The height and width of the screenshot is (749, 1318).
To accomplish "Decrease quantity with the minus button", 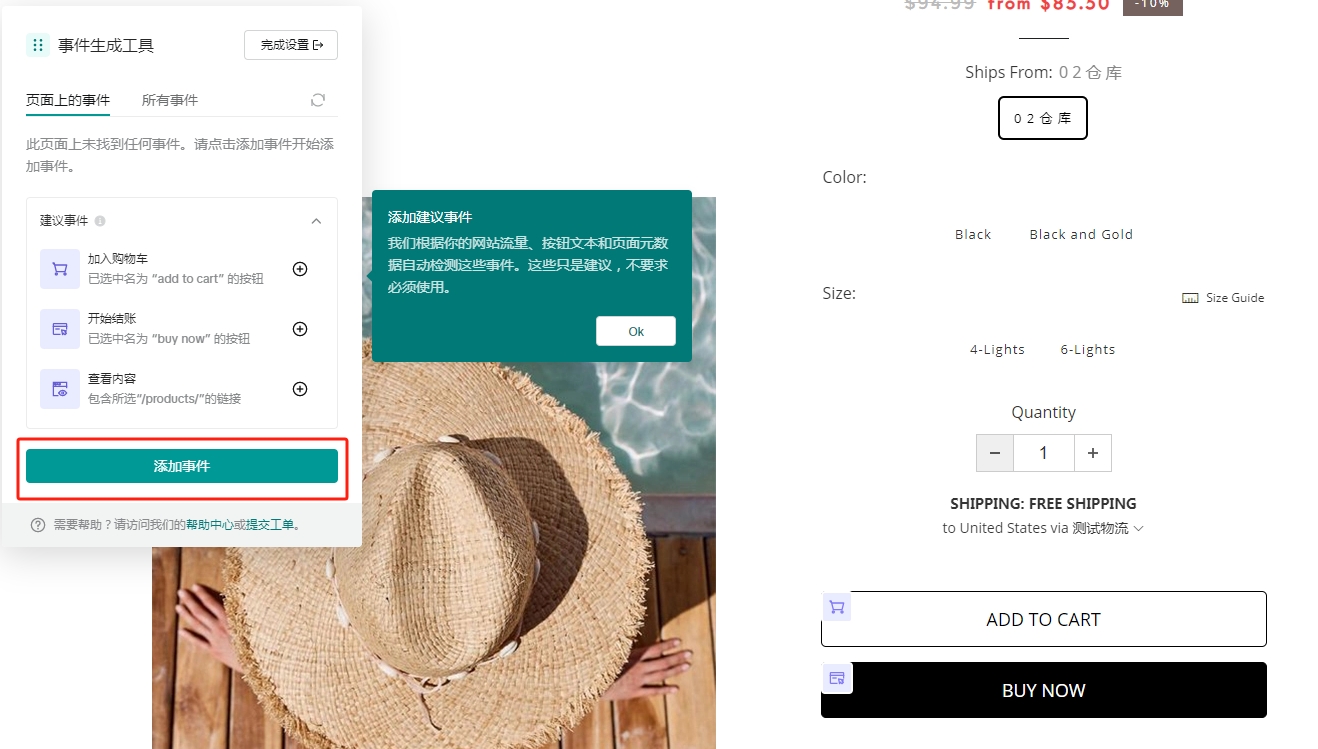I will (x=995, y=453).
